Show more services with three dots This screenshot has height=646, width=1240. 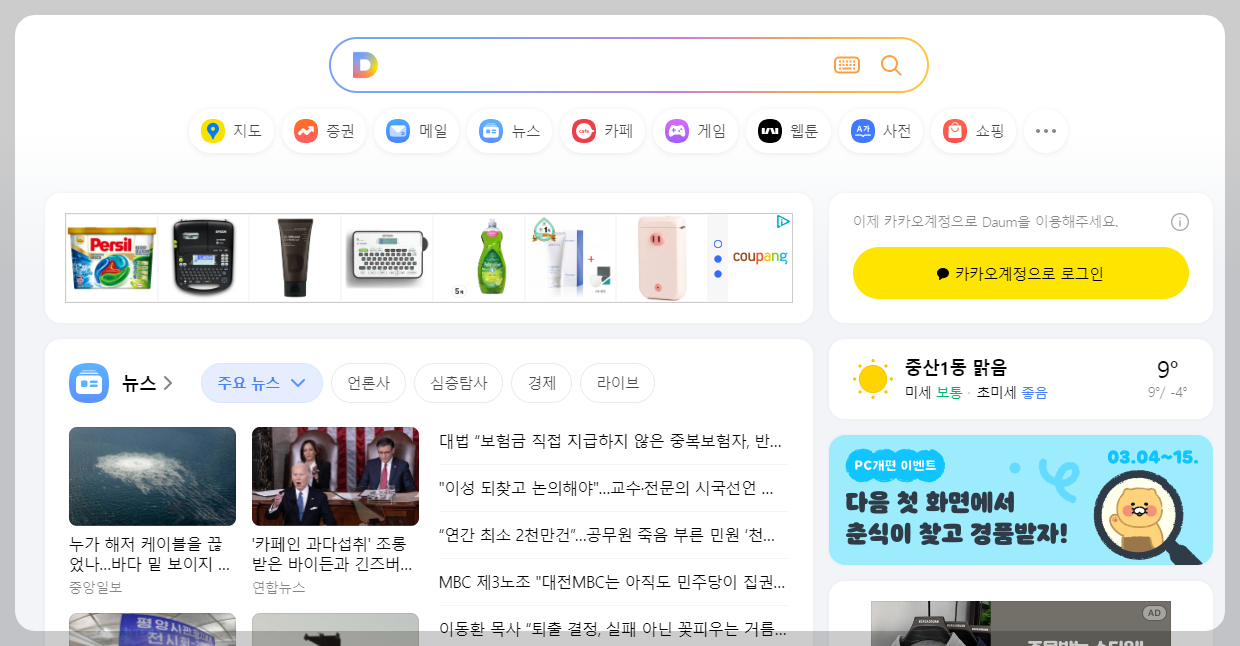tap(1046, 131)
